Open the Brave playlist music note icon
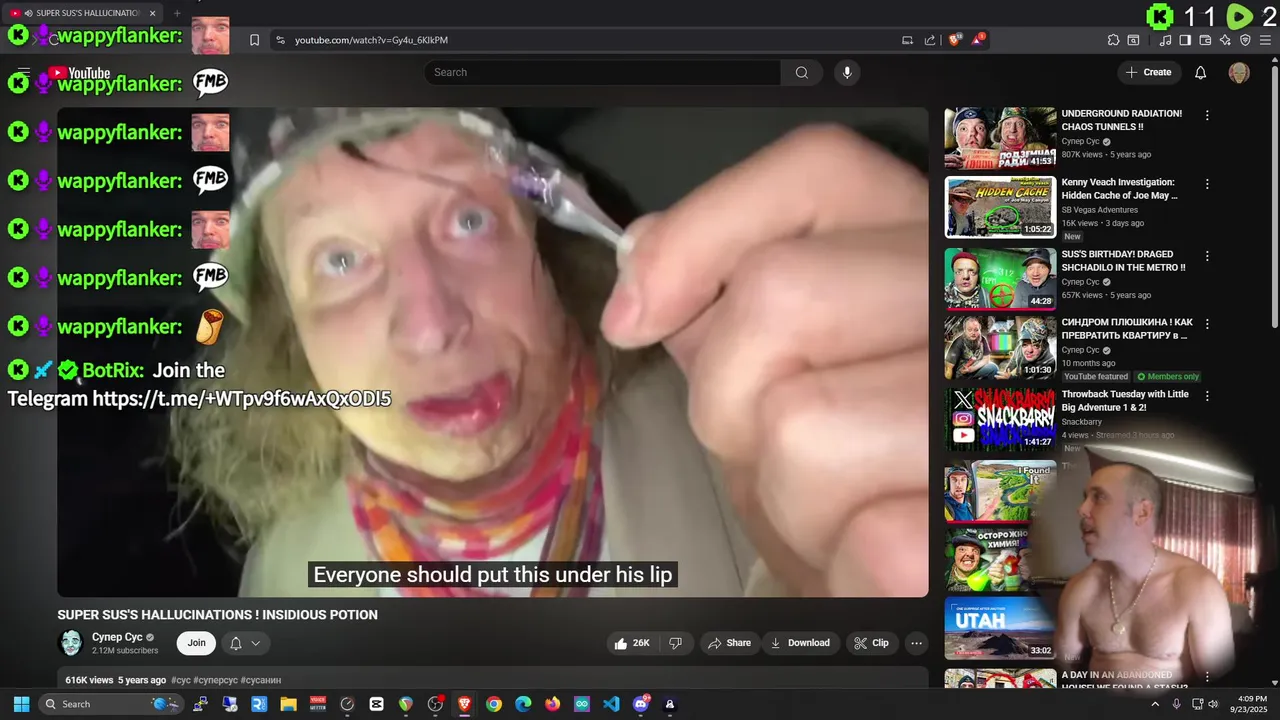 [x=1165, y=40]
